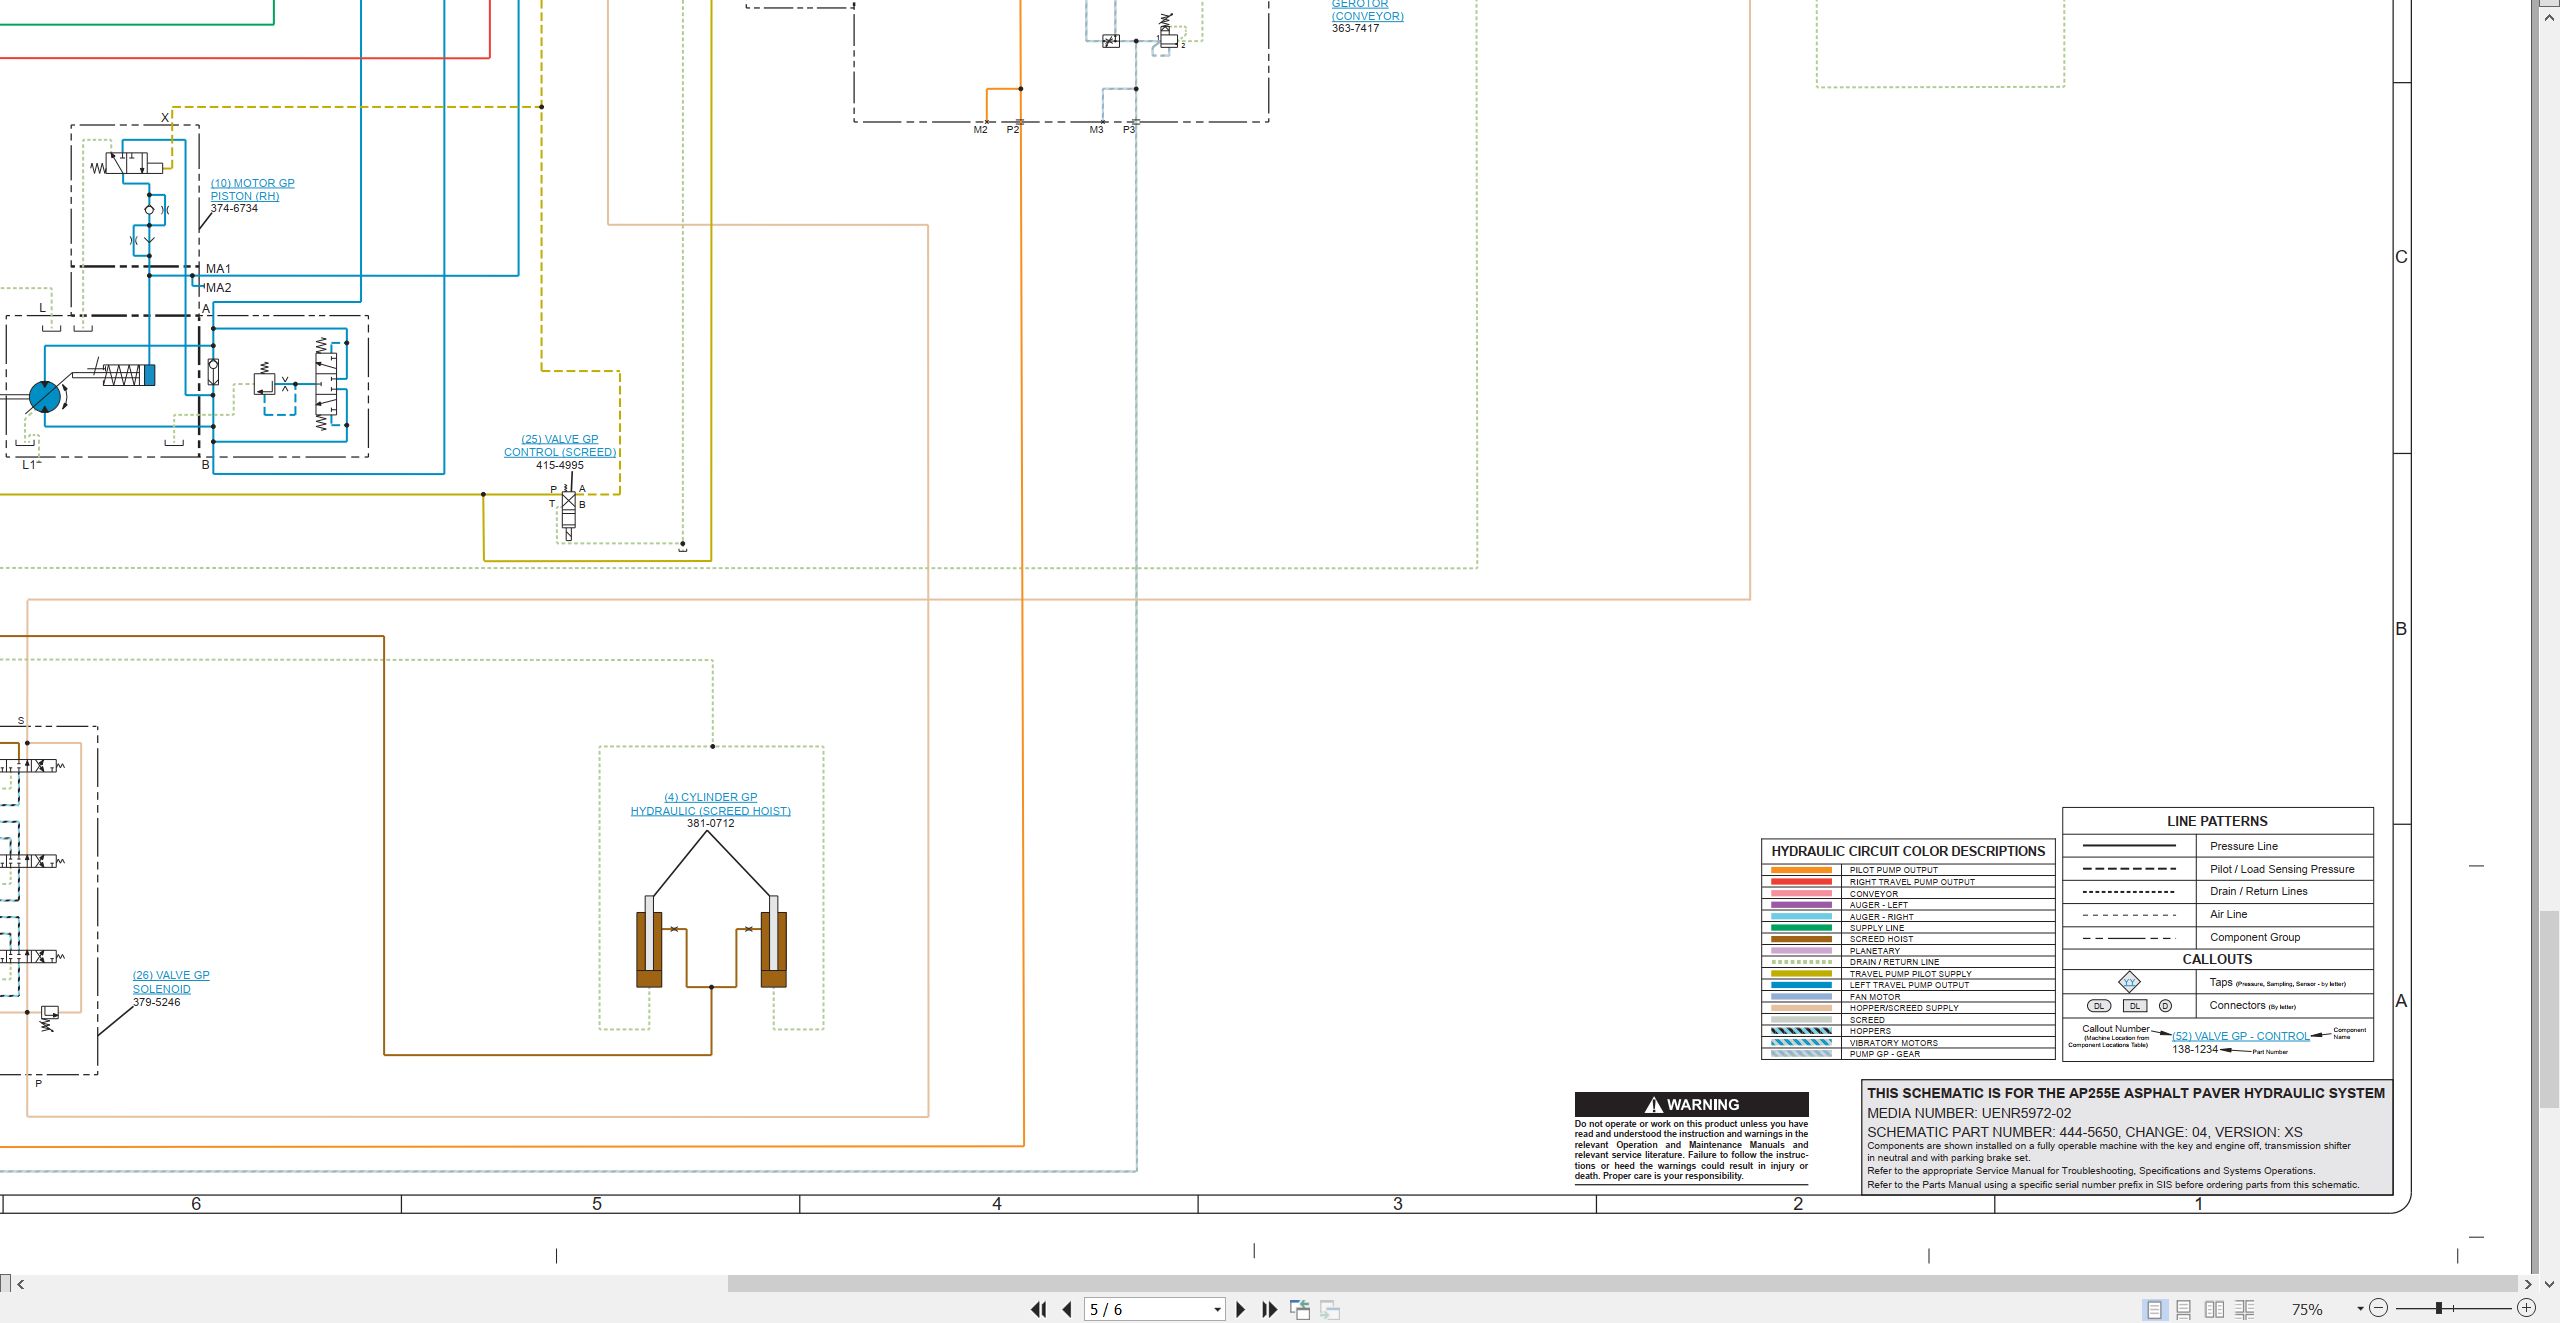2560x1323 pixels.
Task: Go to the previous page
Action: [1067, 1309]
